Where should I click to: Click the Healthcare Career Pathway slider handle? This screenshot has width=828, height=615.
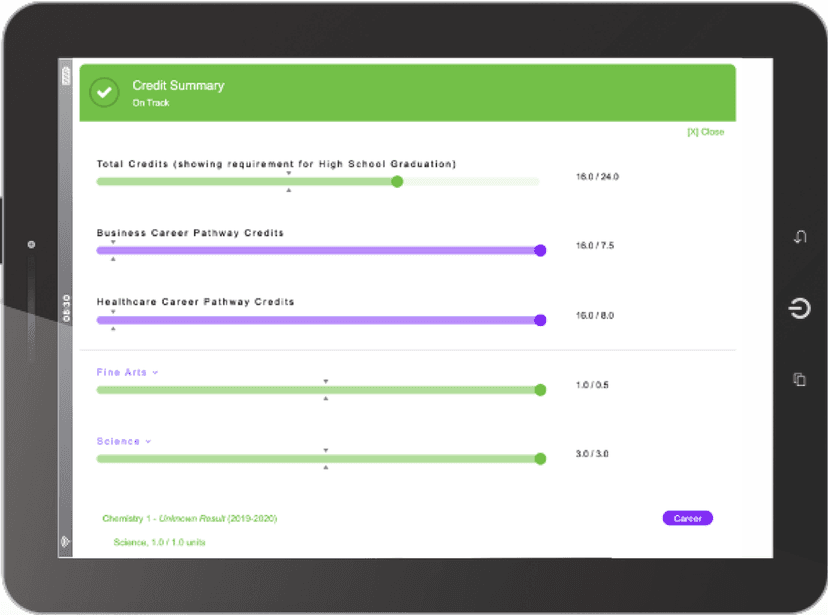(540, 320)
